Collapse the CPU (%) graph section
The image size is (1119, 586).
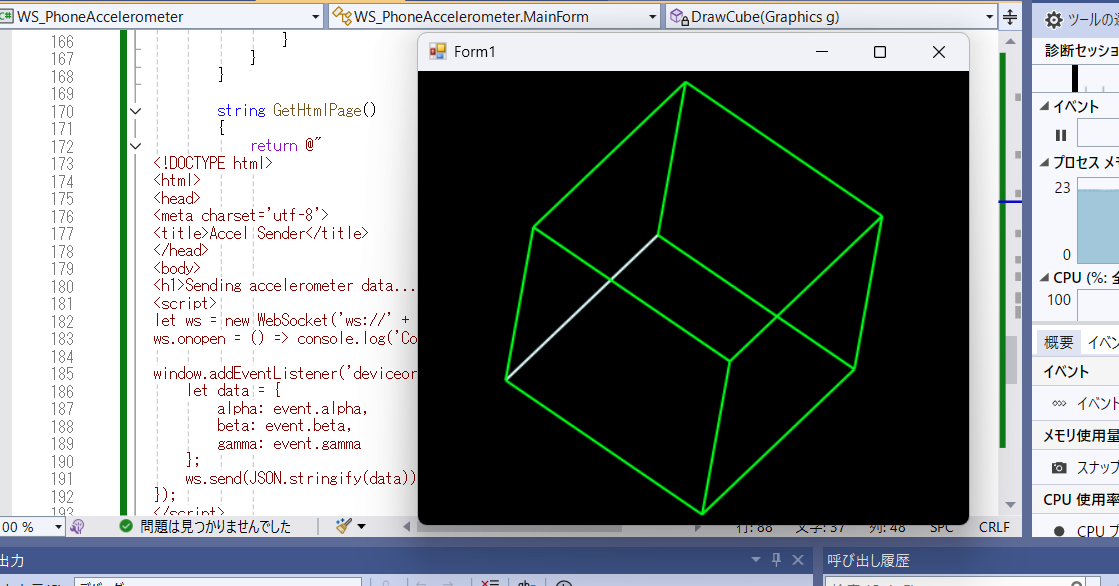click(x=1044, y=278)
